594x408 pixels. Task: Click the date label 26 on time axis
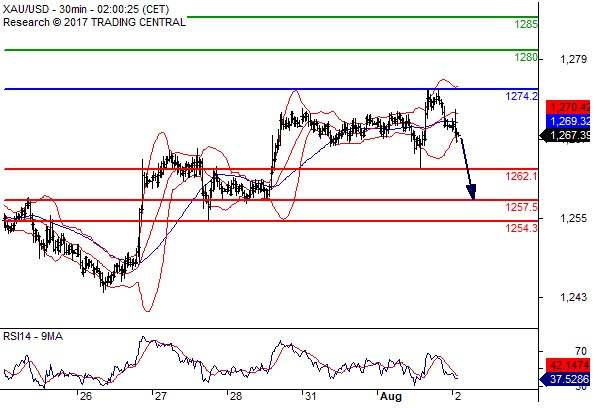click(x=86, y=397)
